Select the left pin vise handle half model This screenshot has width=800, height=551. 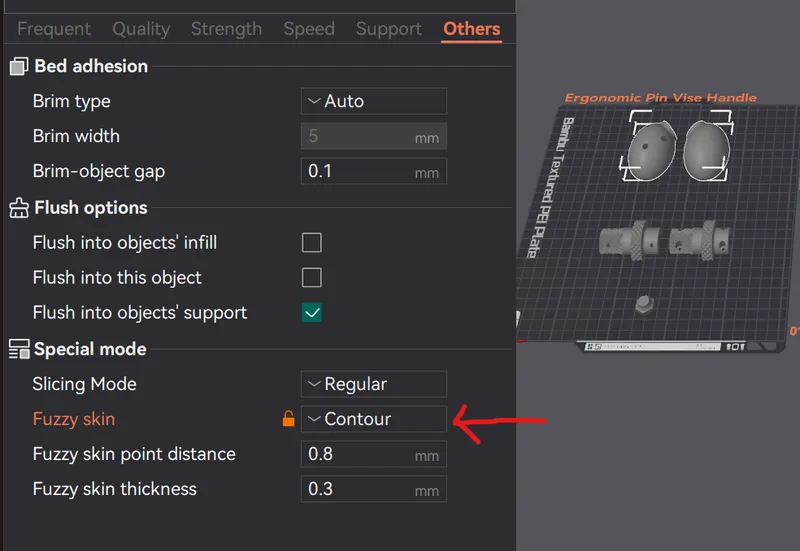650,150
